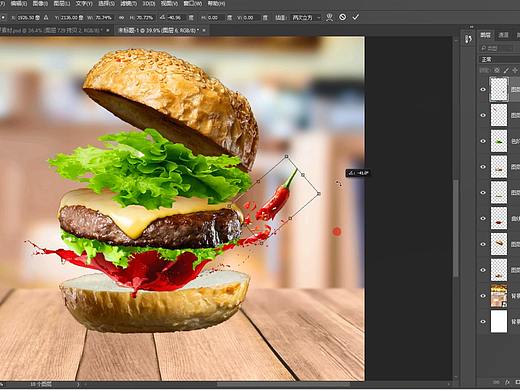Switch to the 通道 panel tab

click(x=503, y=35)
